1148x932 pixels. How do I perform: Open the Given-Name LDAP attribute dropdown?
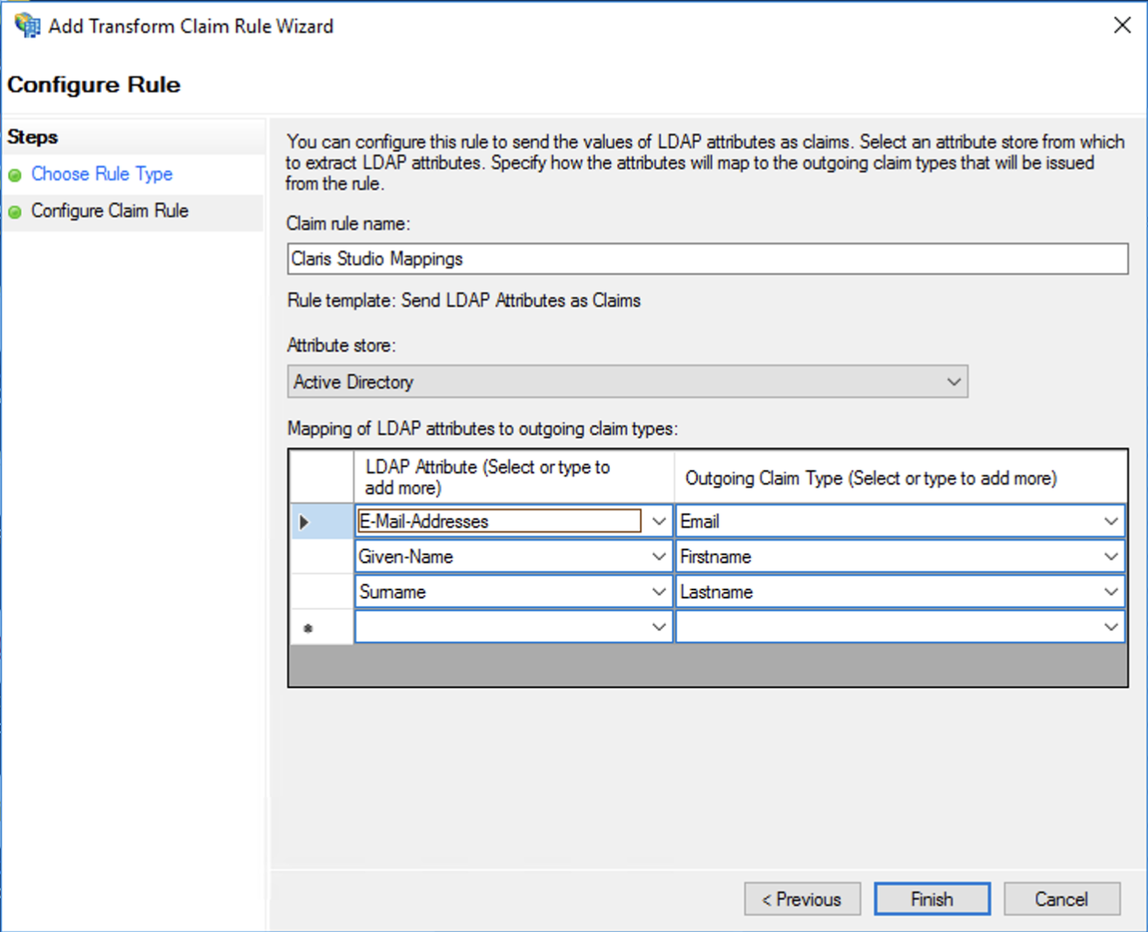659,556
